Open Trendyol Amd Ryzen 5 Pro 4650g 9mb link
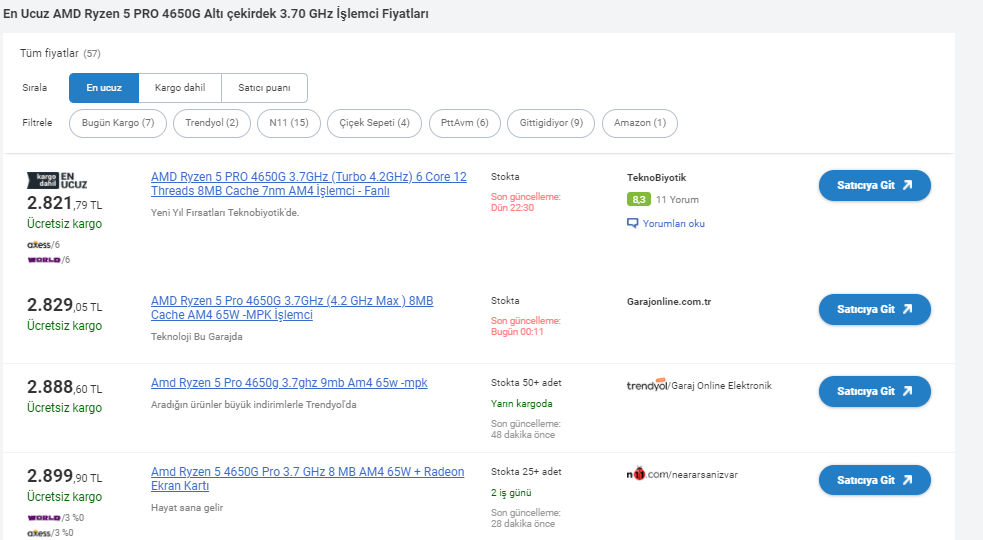Image resolution: width=983 pixels, height=540 pixels. (289, 383)
